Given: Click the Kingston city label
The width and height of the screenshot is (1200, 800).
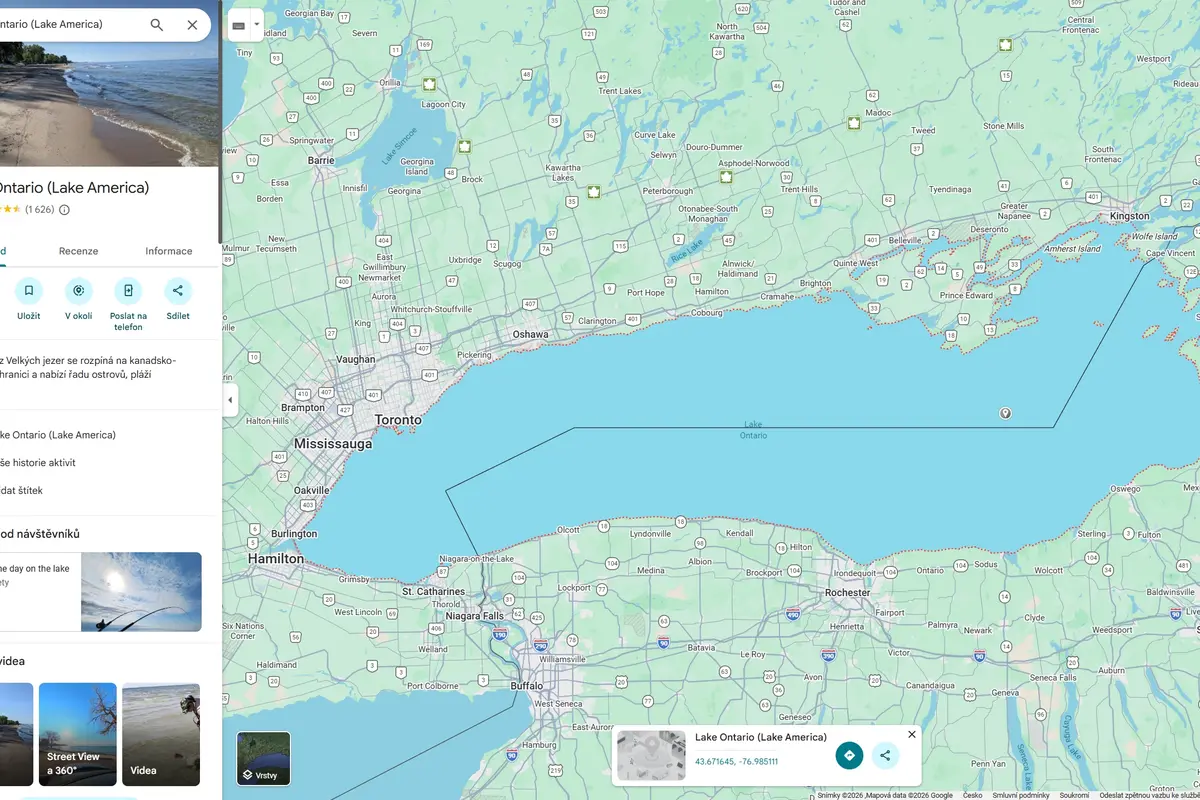Looking at the screenshot, I should pyautogui.click(x=1130, y=216).
